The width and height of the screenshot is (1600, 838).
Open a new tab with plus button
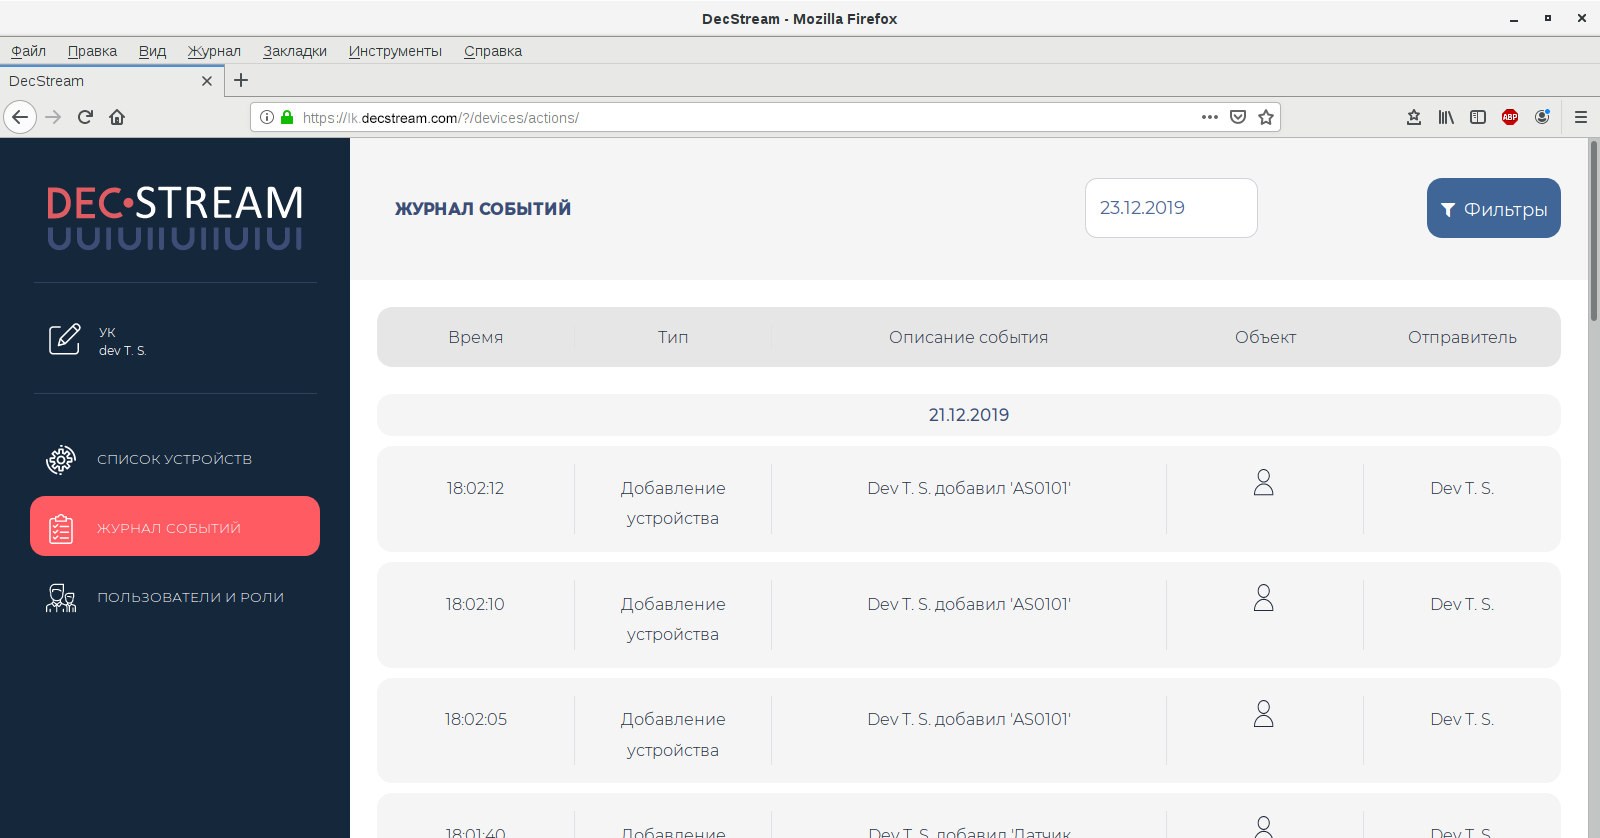(241, 80)
